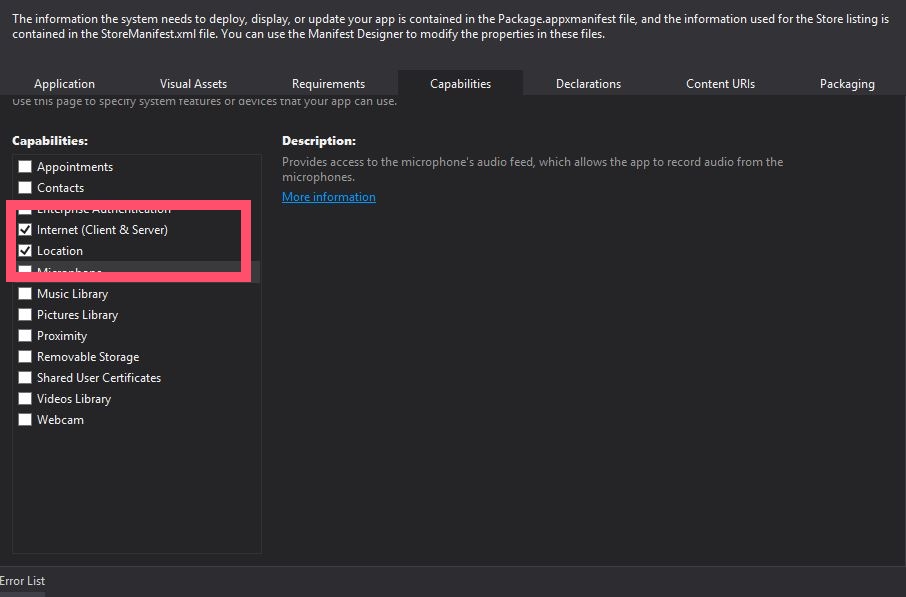Open the Content URIs tab
The width and height of the screenshot is (906, 597).
(720, 84)
